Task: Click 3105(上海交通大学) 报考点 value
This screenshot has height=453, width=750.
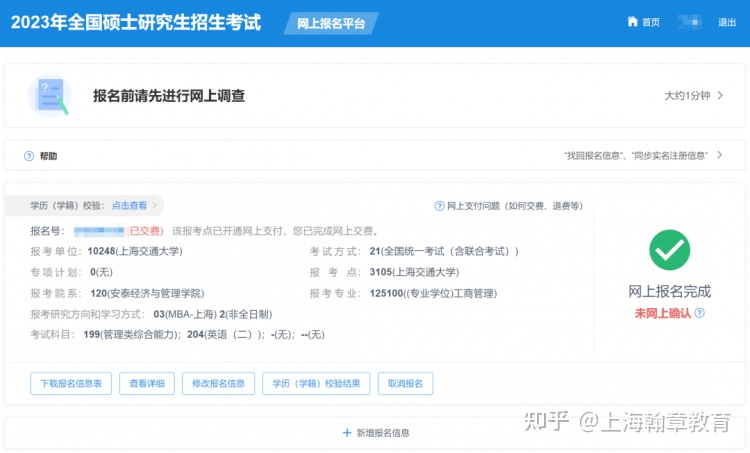Action: 414,273
